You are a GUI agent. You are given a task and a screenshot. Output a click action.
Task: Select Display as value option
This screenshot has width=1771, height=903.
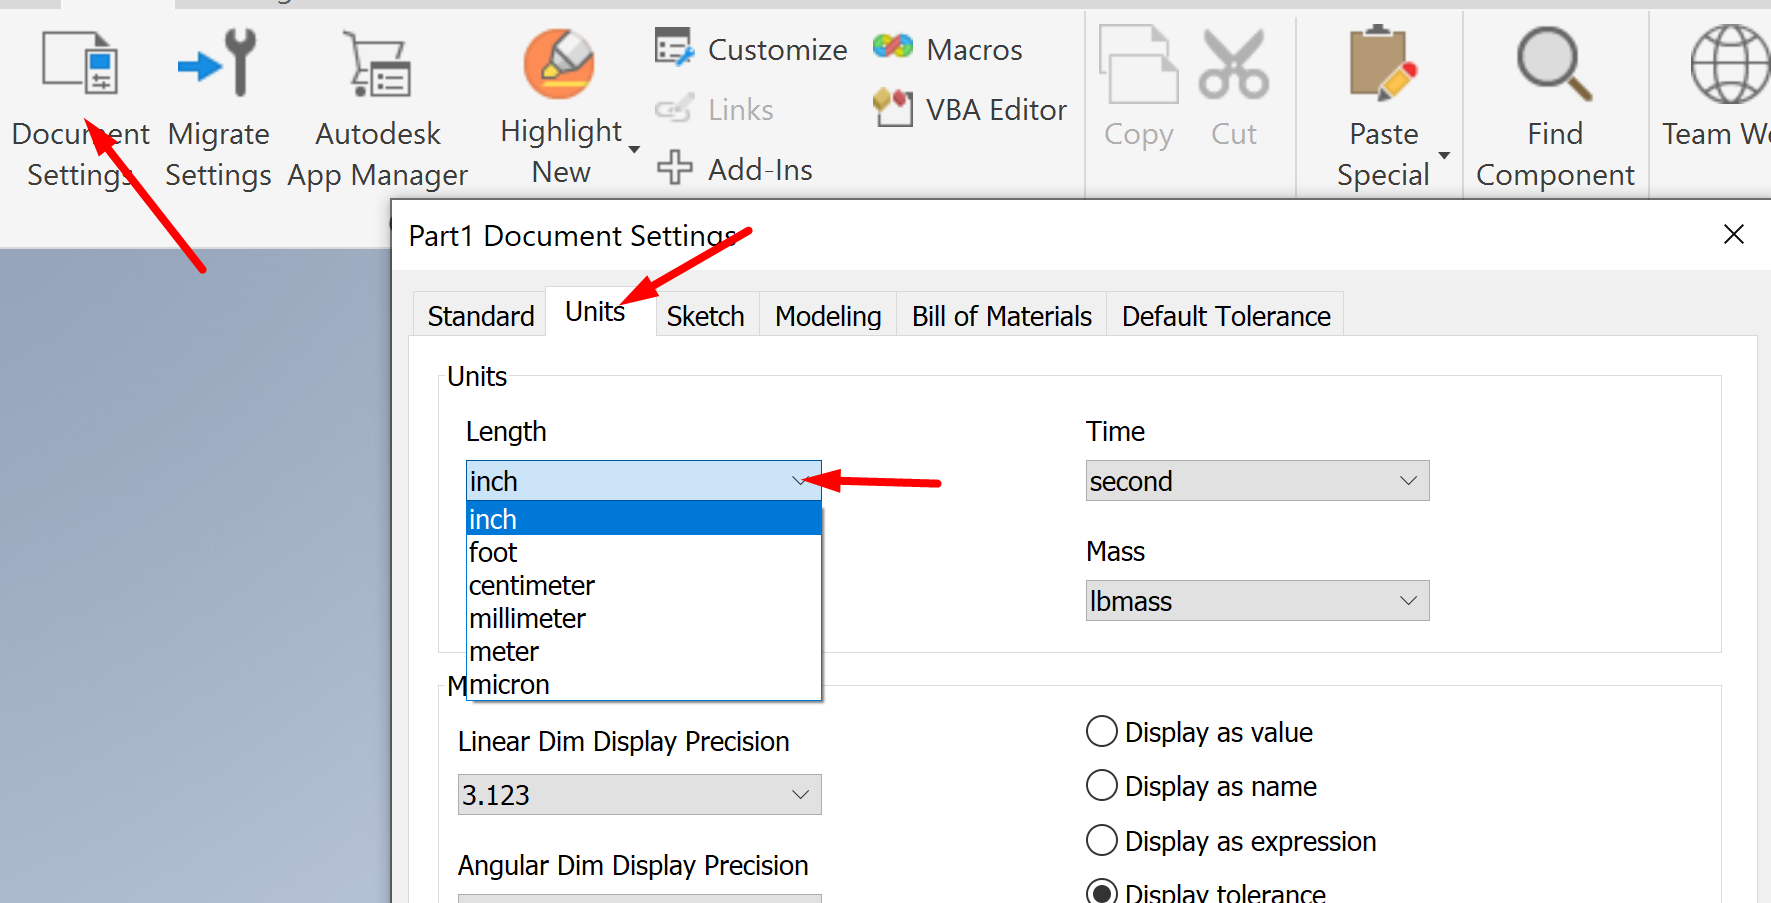(1101, 731)
